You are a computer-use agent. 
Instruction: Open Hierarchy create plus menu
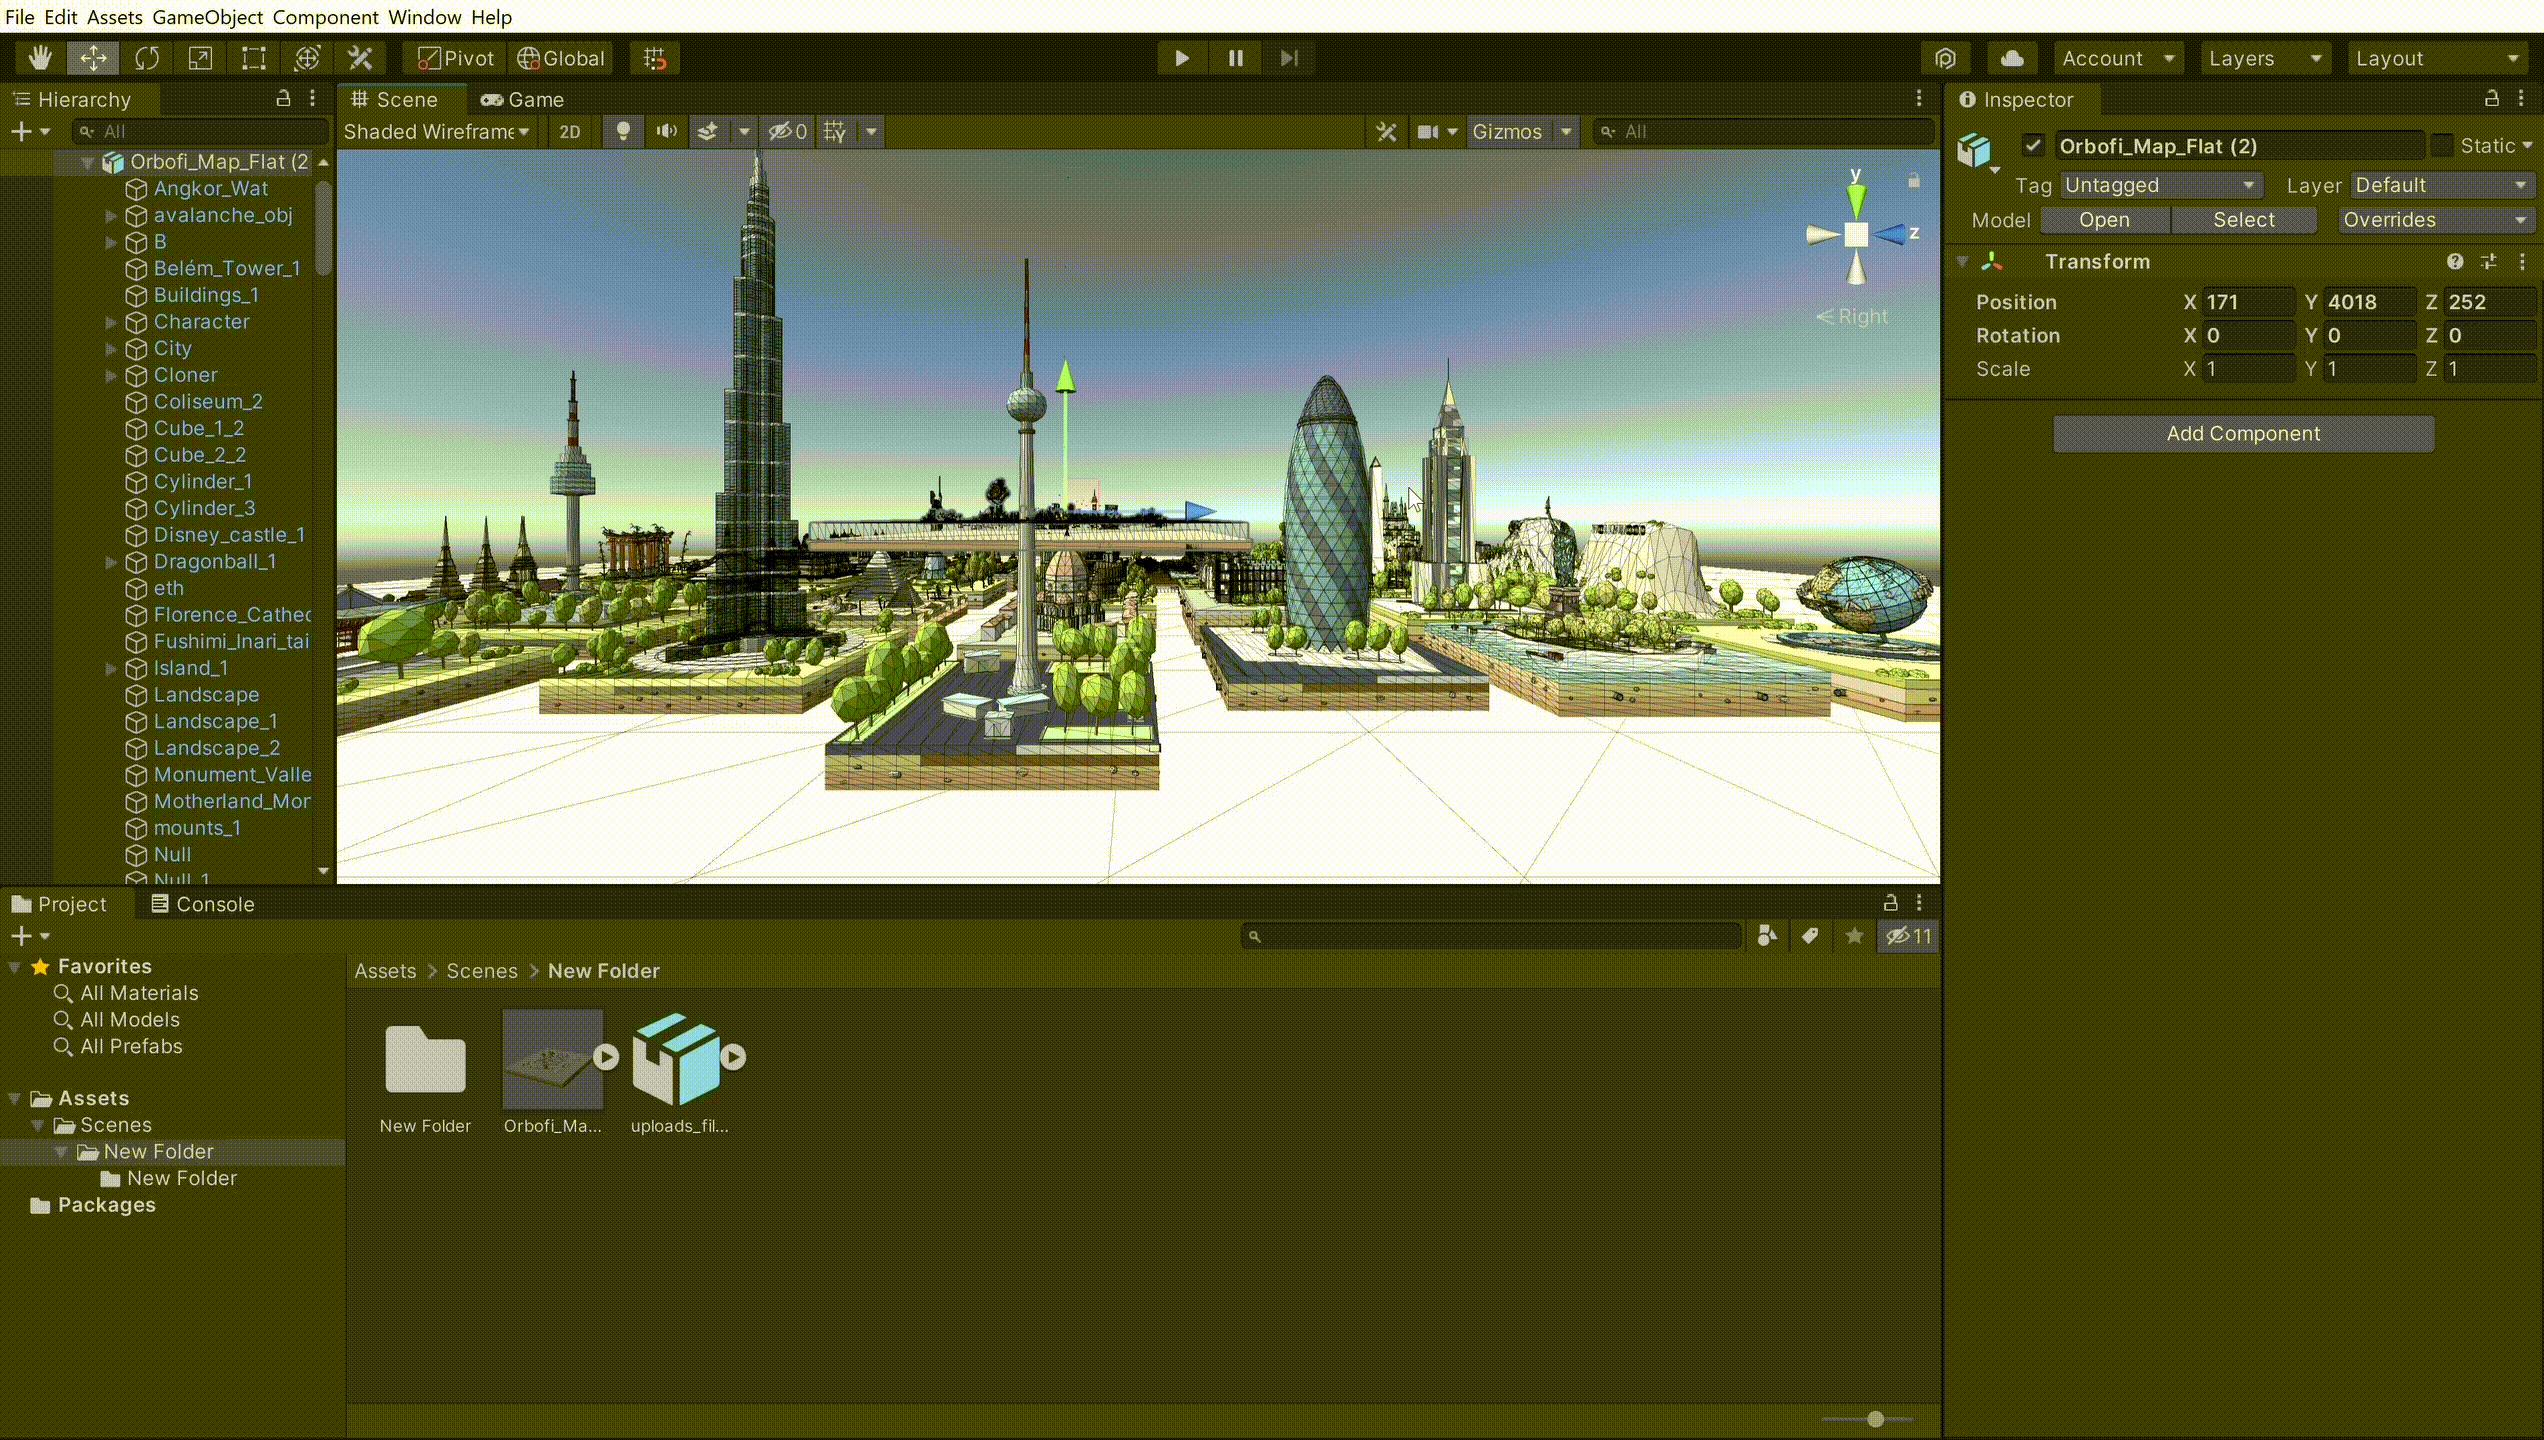[29, 131]
